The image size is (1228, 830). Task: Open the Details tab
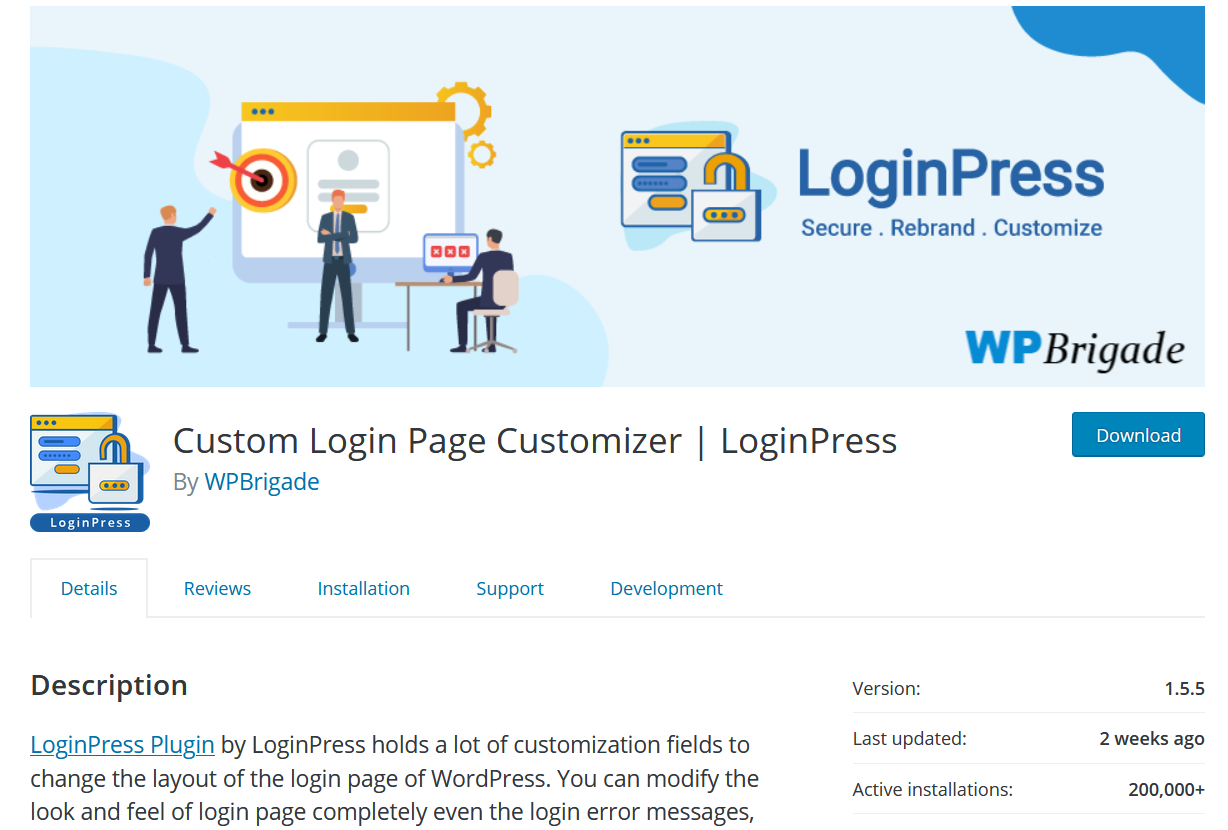(89, 588)
